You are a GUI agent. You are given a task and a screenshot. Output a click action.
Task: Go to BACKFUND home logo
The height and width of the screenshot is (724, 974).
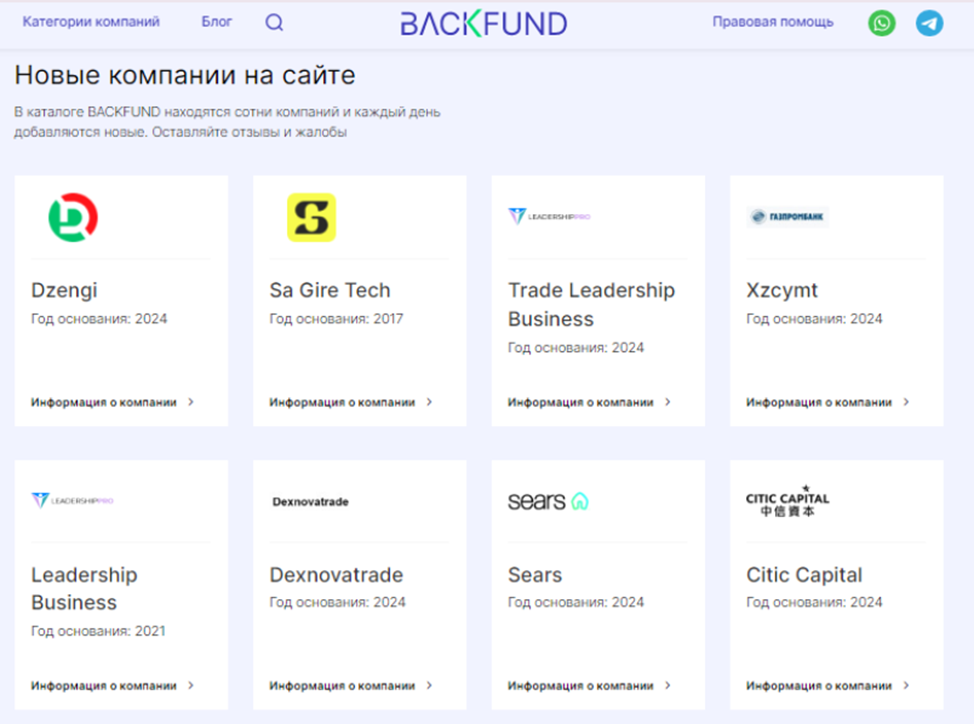point(483,24)
